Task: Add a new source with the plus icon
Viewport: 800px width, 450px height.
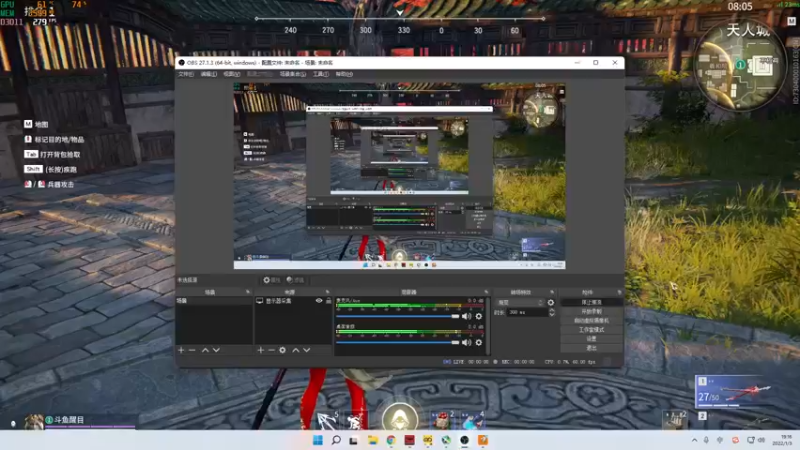Action: coord(261,350)
